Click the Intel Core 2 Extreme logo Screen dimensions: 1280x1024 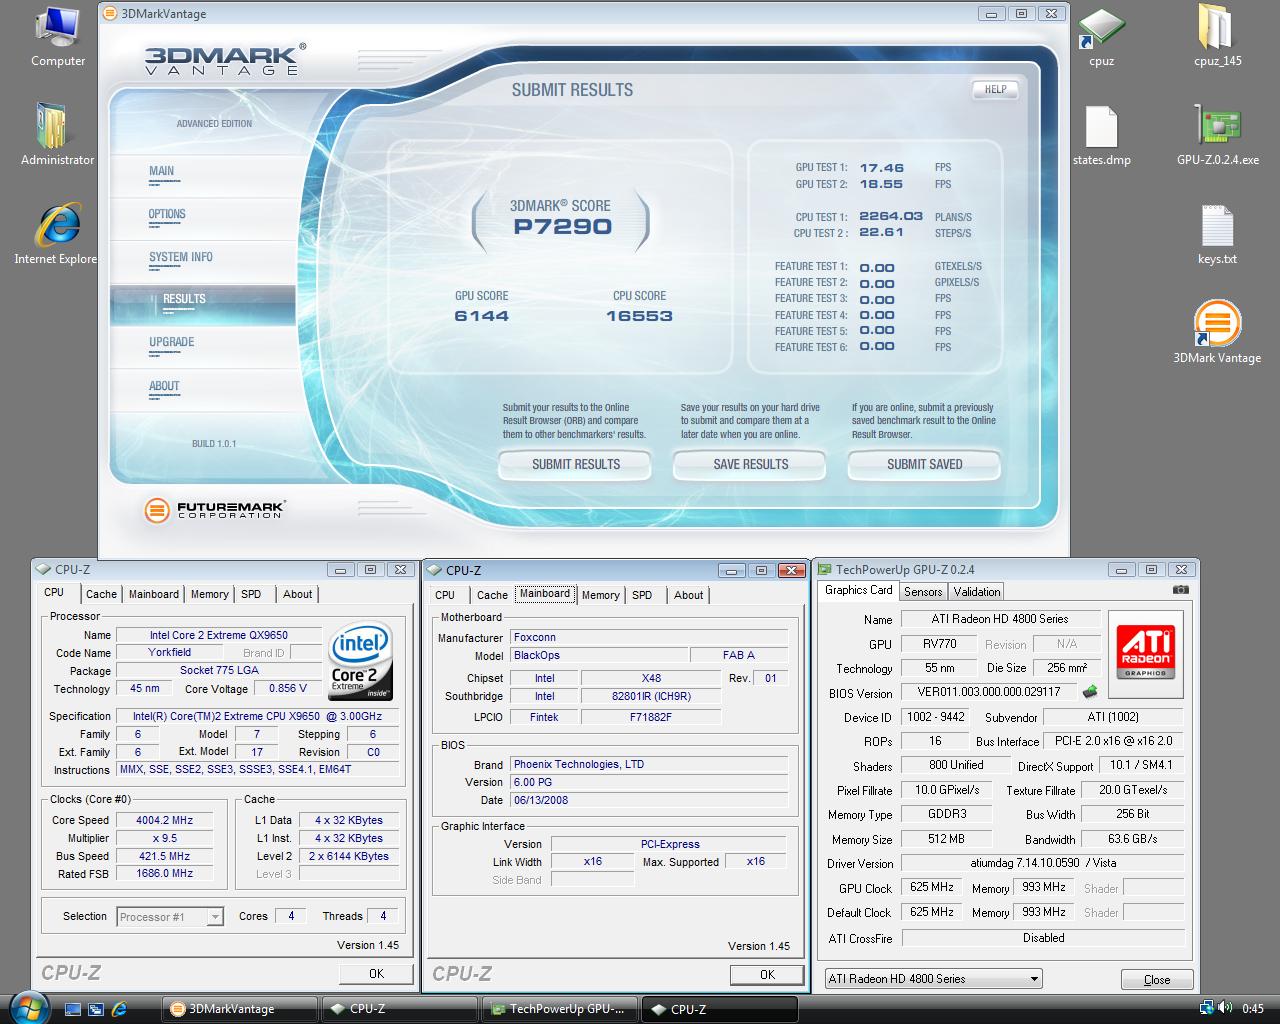pyautogui.click(x=361, y=662)
